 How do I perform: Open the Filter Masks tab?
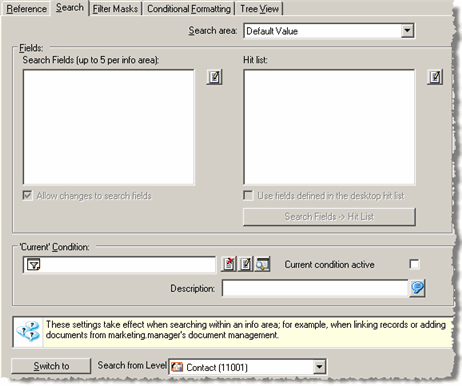coord(115,9)
